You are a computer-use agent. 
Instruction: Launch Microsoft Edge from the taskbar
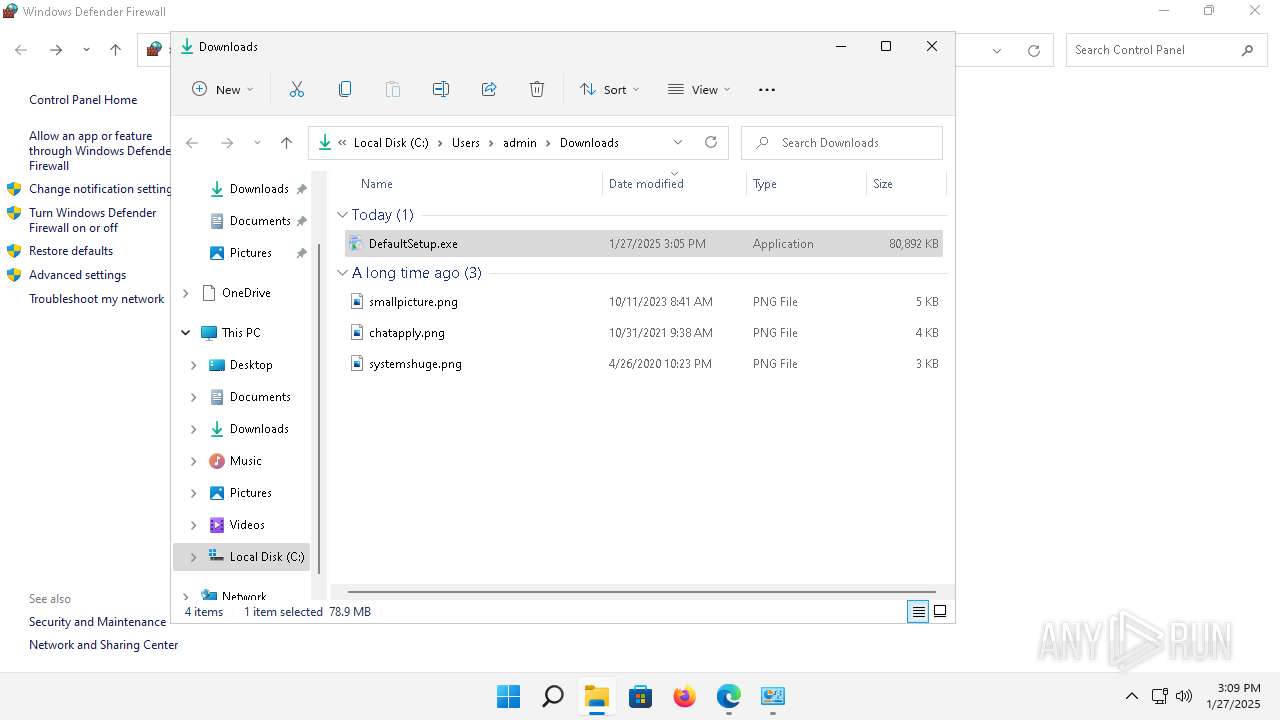click(x=728, y=696)
